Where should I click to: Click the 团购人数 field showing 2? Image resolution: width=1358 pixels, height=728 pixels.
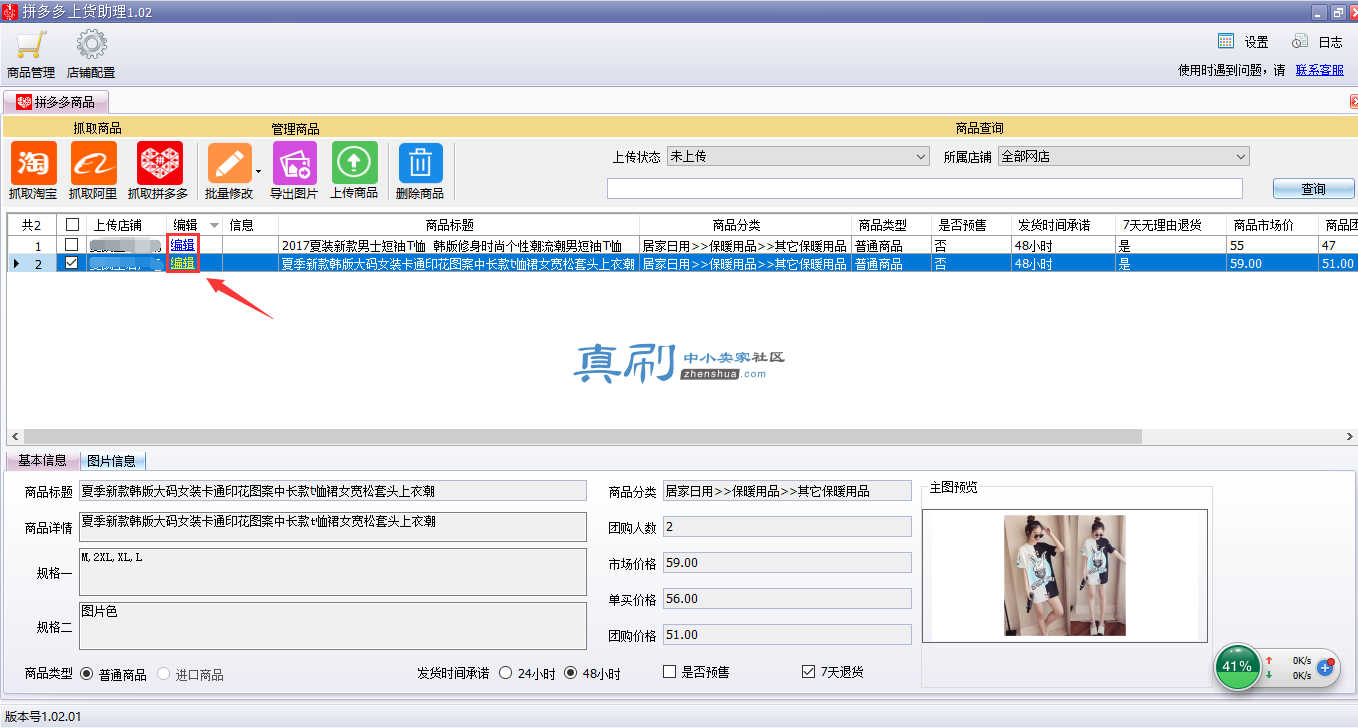point(787,526)
